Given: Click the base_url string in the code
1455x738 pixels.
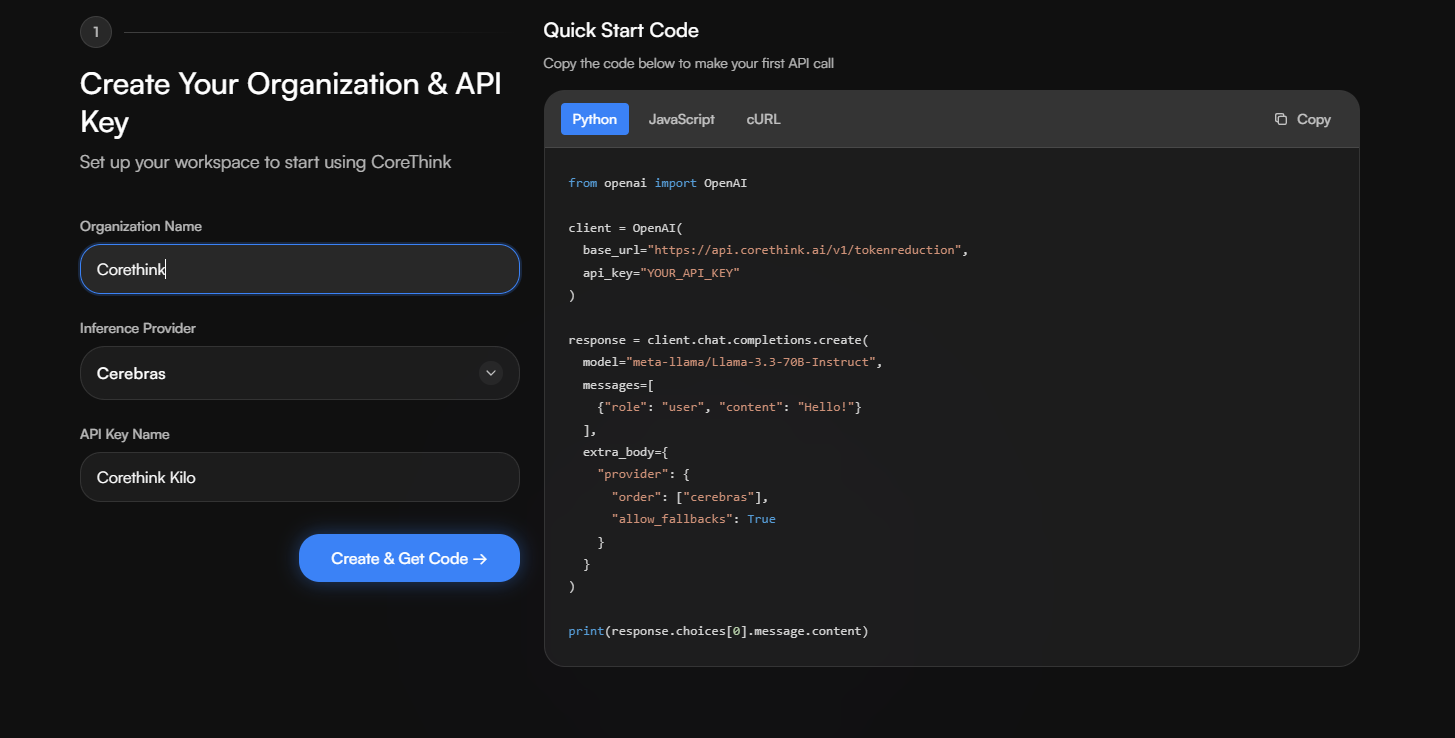Looking at the screenshot, I should click(x=804, y=250).
